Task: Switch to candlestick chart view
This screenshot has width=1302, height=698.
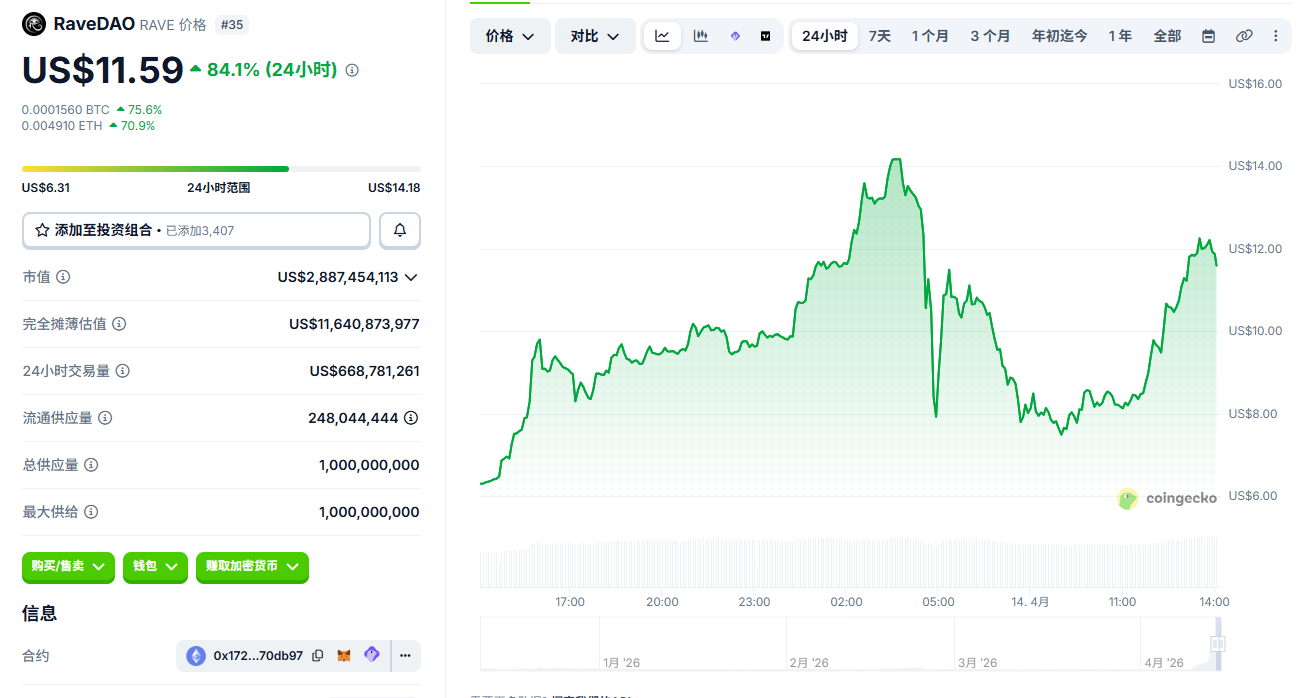Action: pyautogui.click(x=701, y=36)
